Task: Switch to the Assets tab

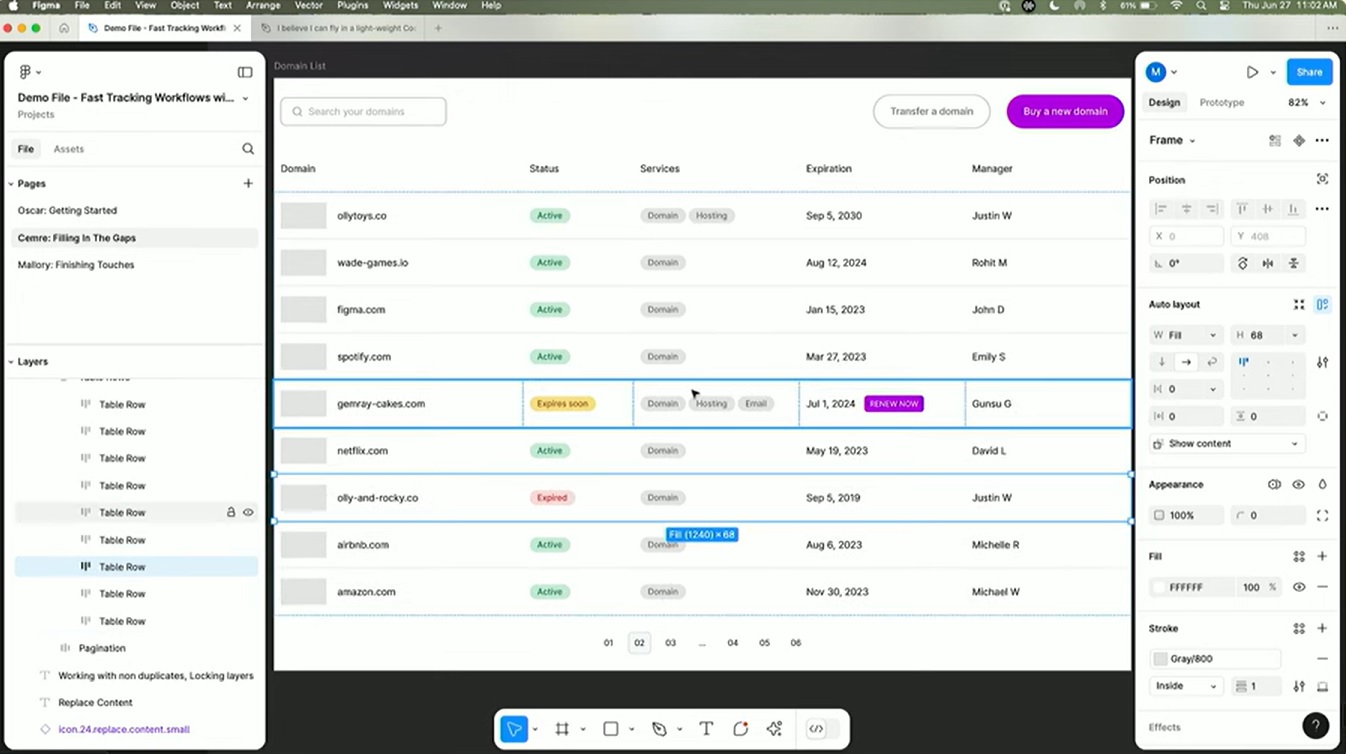Action: tap(69, 149)
